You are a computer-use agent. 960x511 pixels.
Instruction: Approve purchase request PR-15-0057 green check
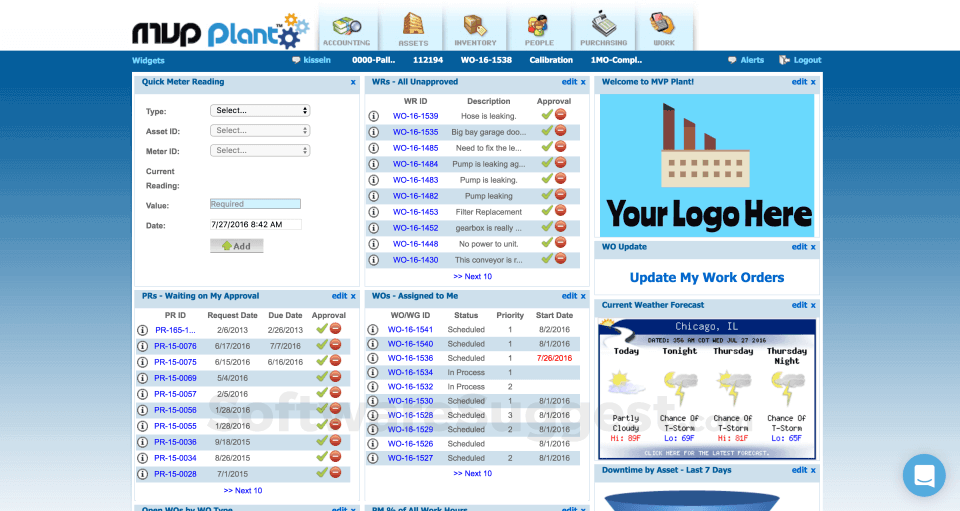tap(321, 392)
